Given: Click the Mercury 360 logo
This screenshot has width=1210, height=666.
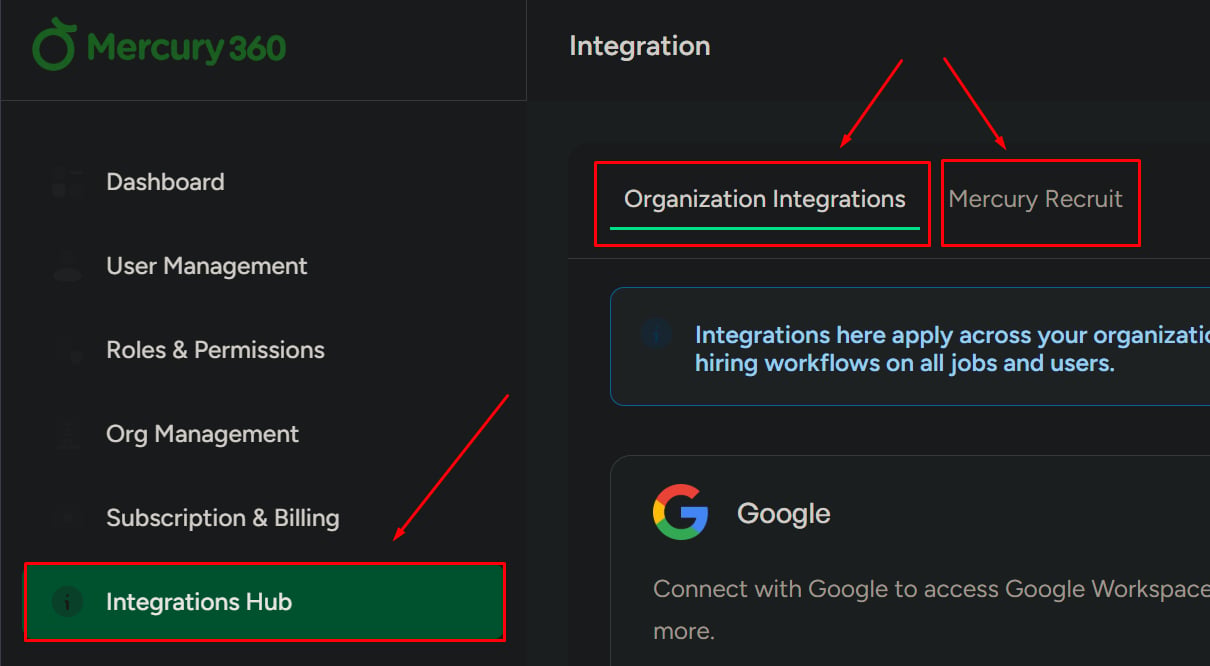Looking at the screenshot, I should 159,47.
